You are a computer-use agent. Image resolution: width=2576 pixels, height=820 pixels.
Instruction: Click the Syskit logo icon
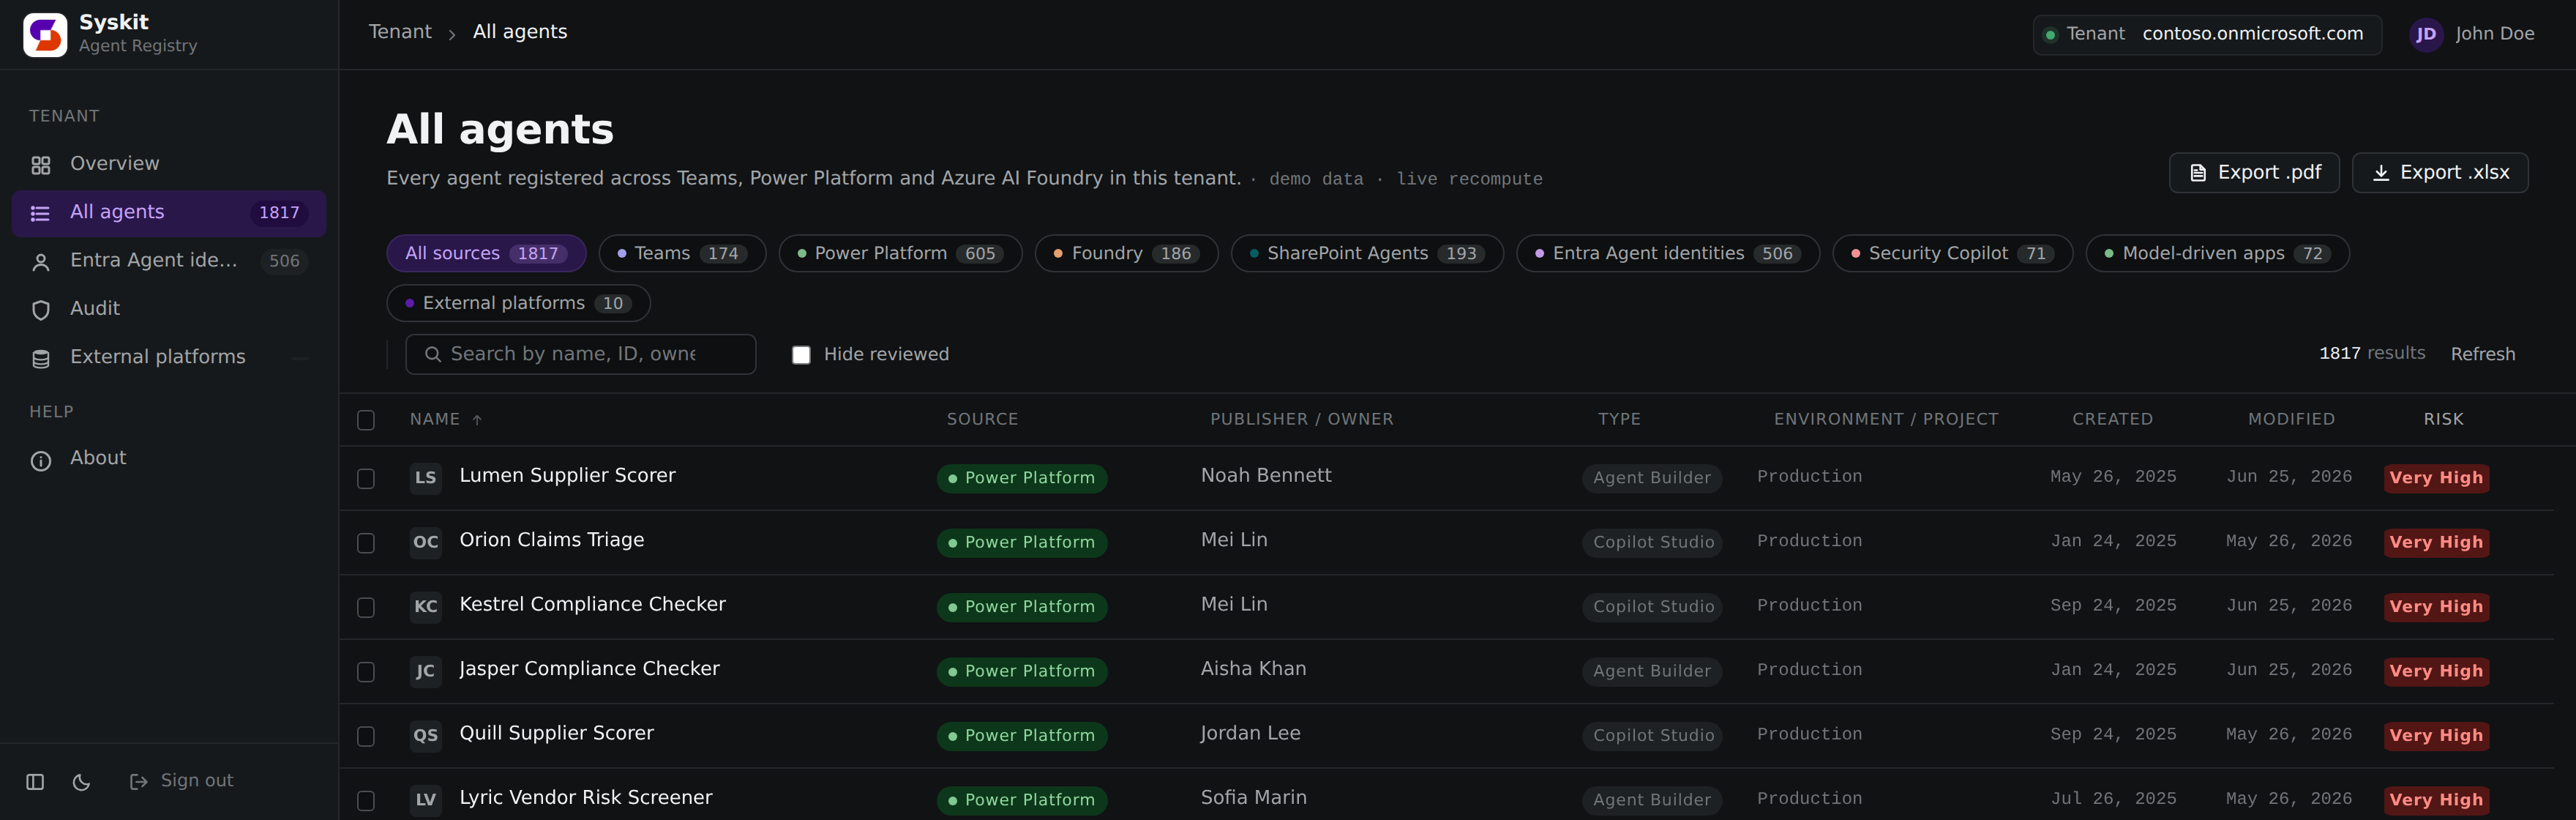[x=45, y=35]
